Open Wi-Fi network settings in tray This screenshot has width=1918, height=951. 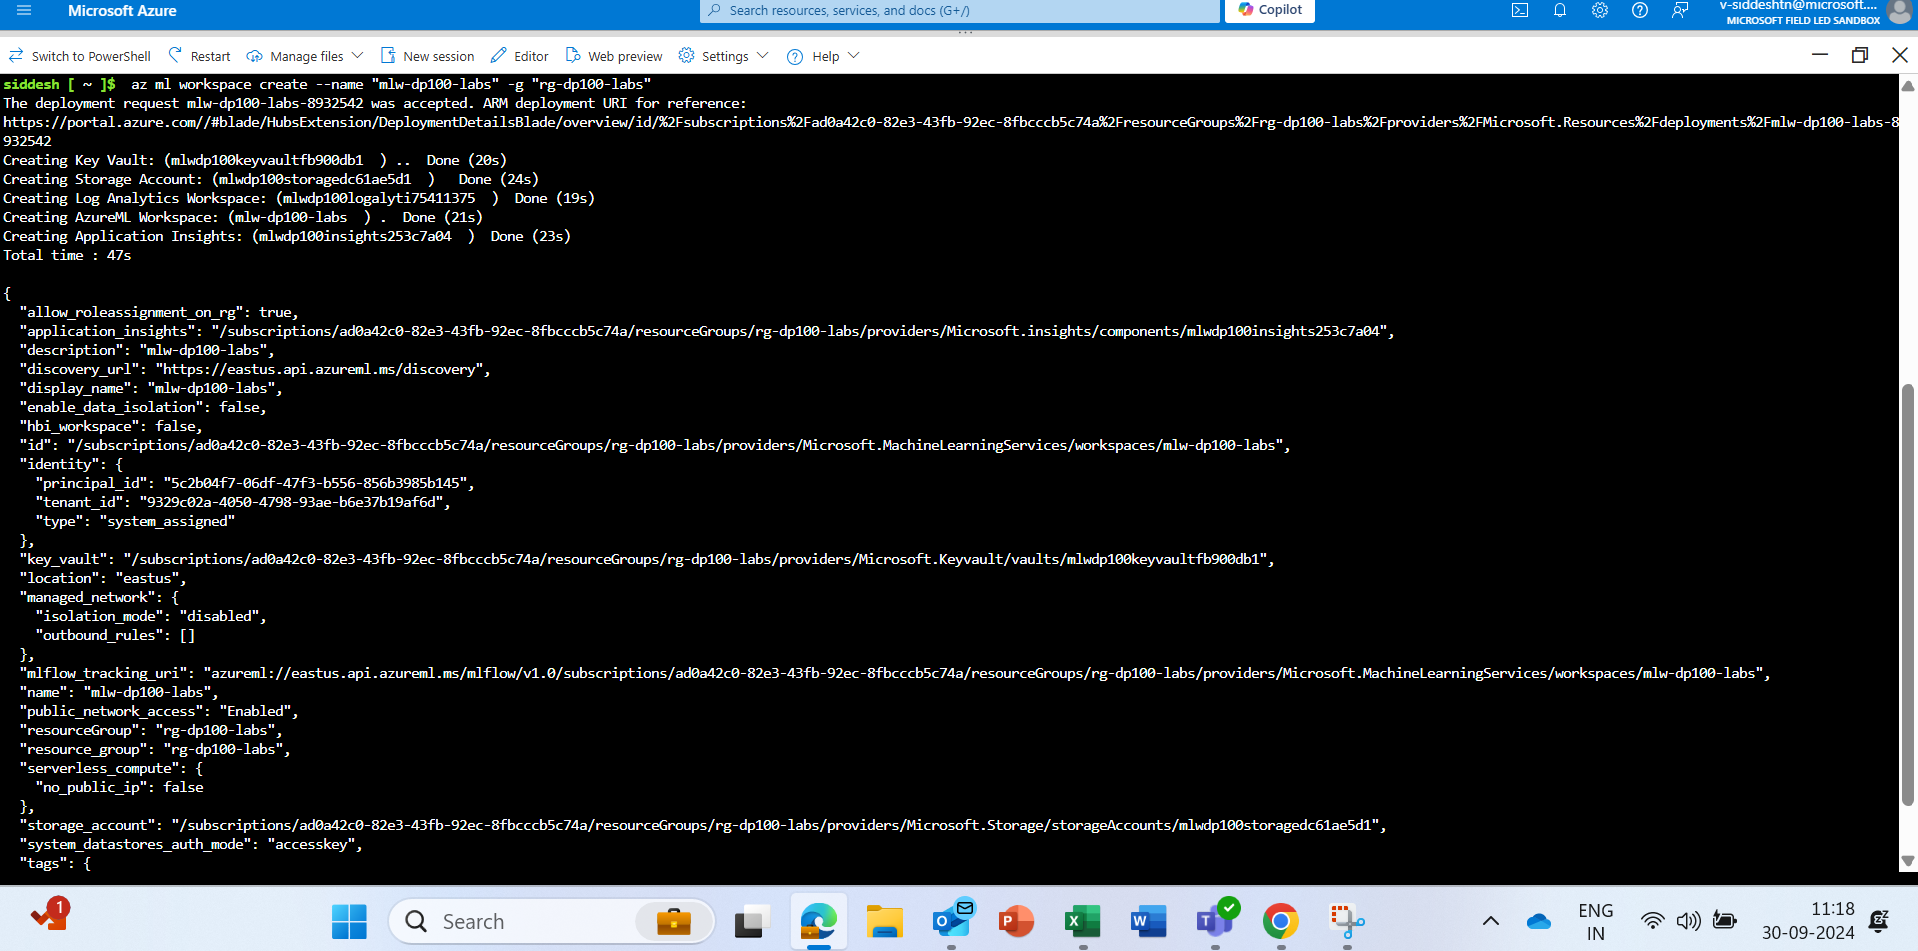tap(1653, 921)
